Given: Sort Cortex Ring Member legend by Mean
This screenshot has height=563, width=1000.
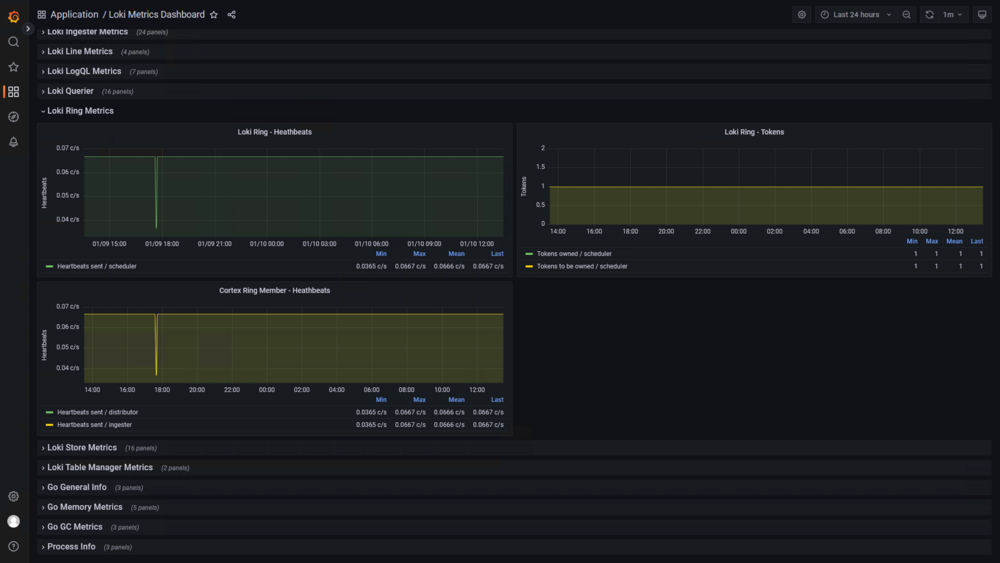Looking at the screenshot, I should [x=456, y=400].
